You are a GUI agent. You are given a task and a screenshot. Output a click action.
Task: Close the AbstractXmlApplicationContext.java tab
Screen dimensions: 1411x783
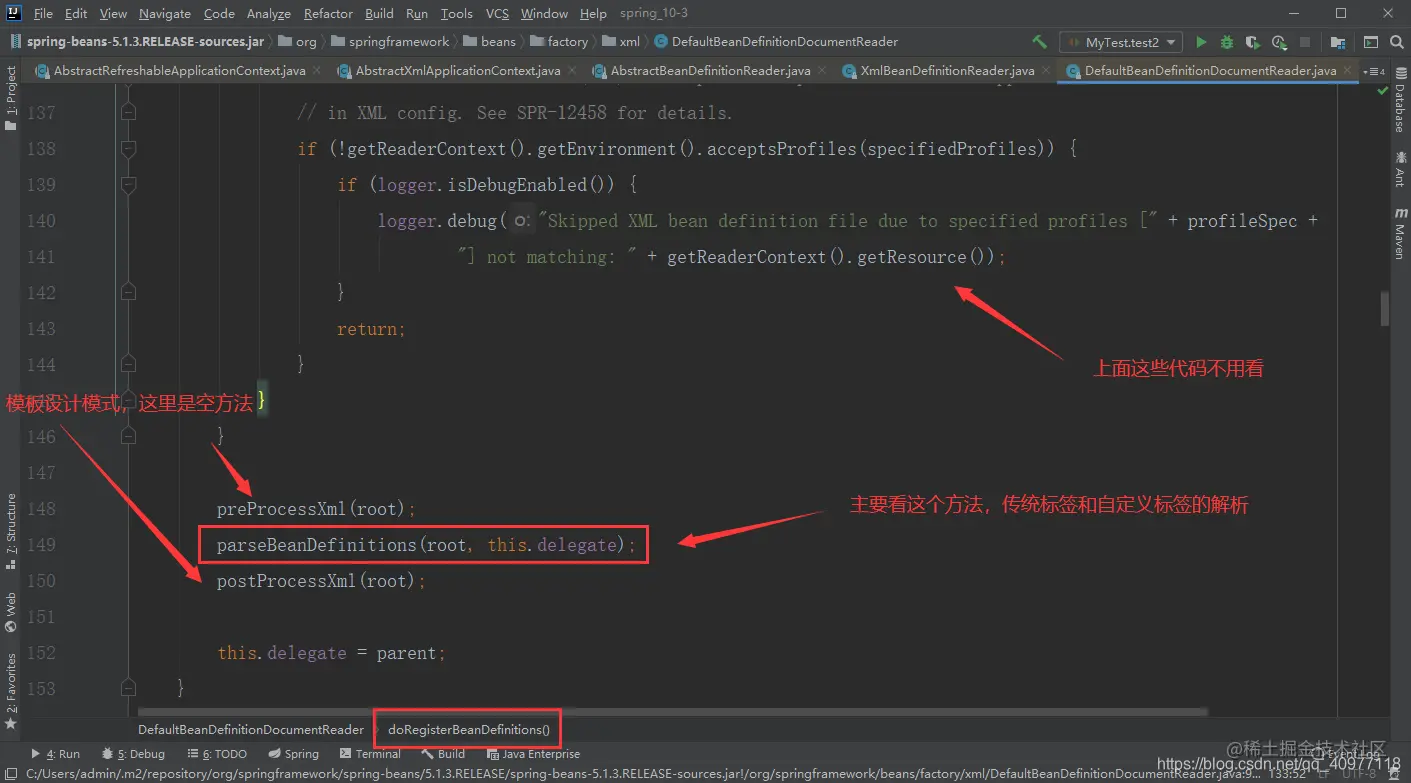(x=570, y=71)
